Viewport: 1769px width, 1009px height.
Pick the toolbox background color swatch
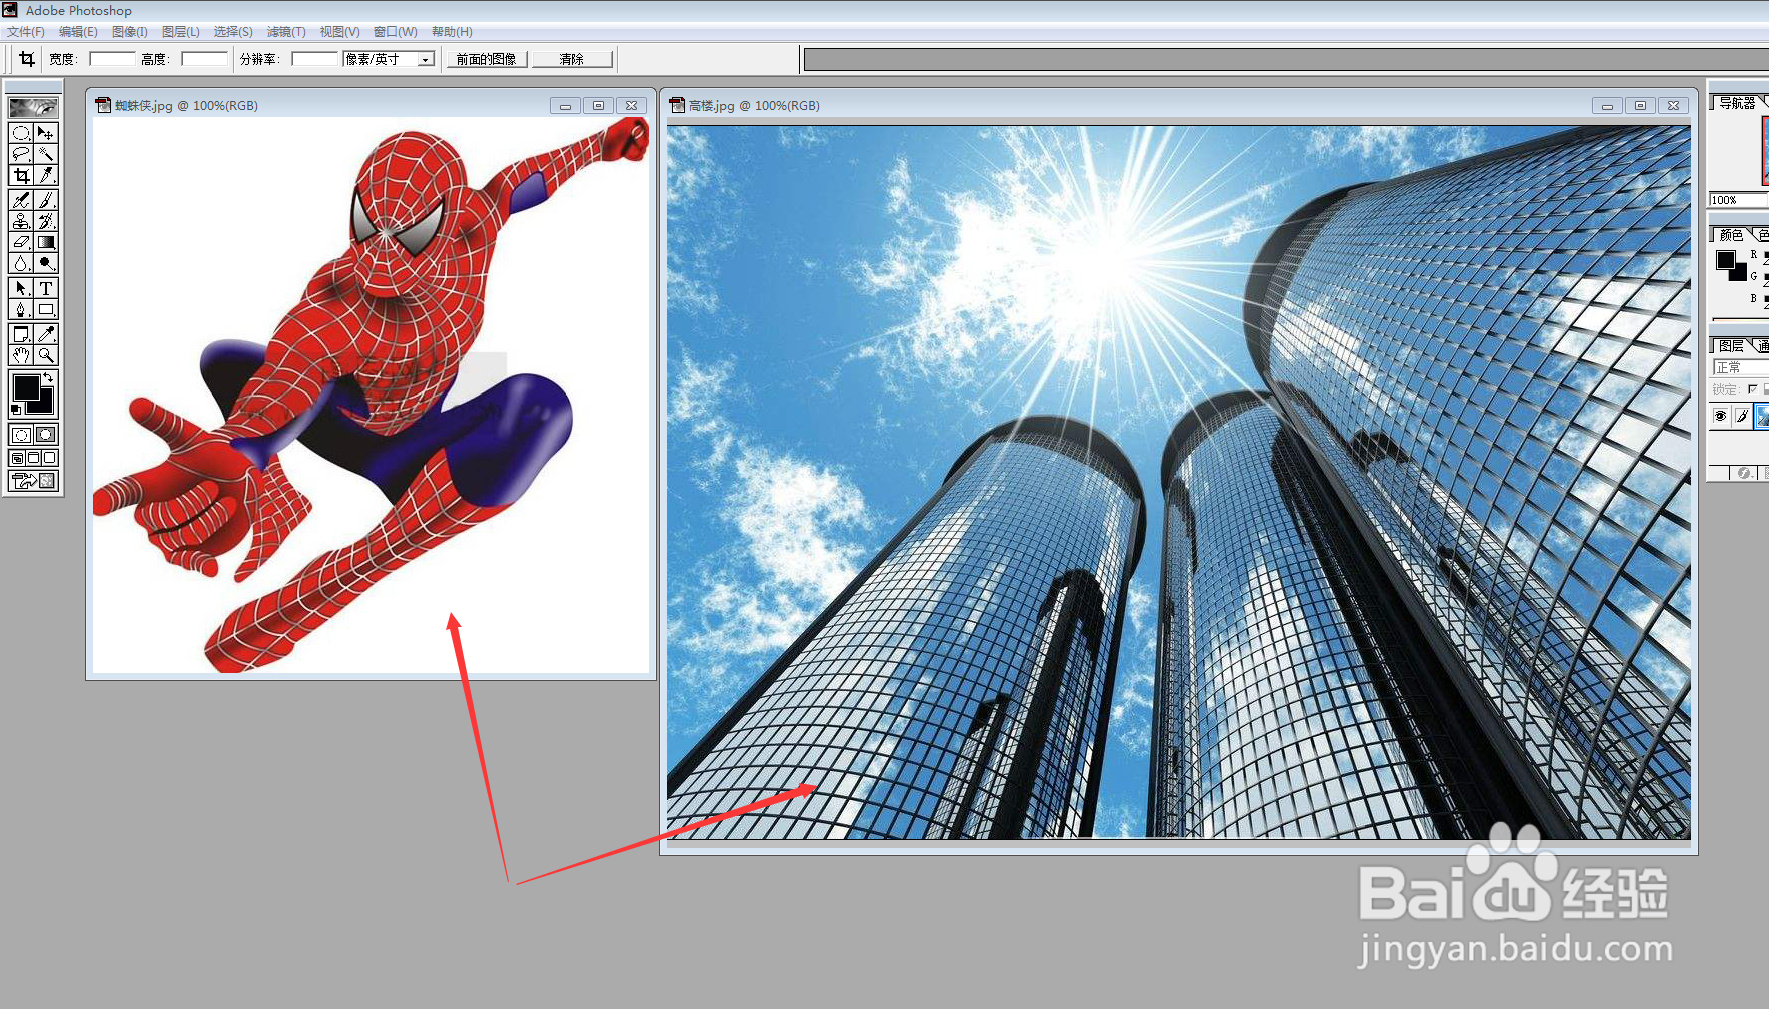click(46, 404)
